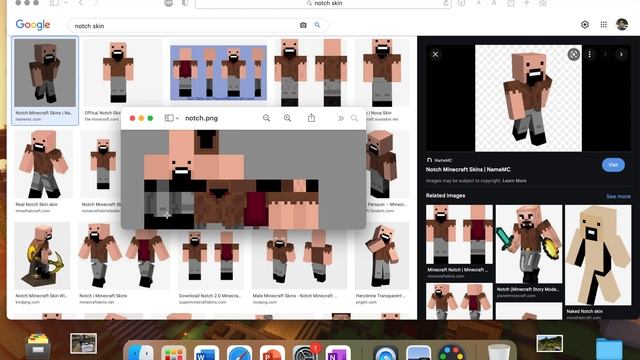Show more Preview toolbar items via double chevron
Image resolution: width=640 pixels, height=360 pixels.
(340, 118)
